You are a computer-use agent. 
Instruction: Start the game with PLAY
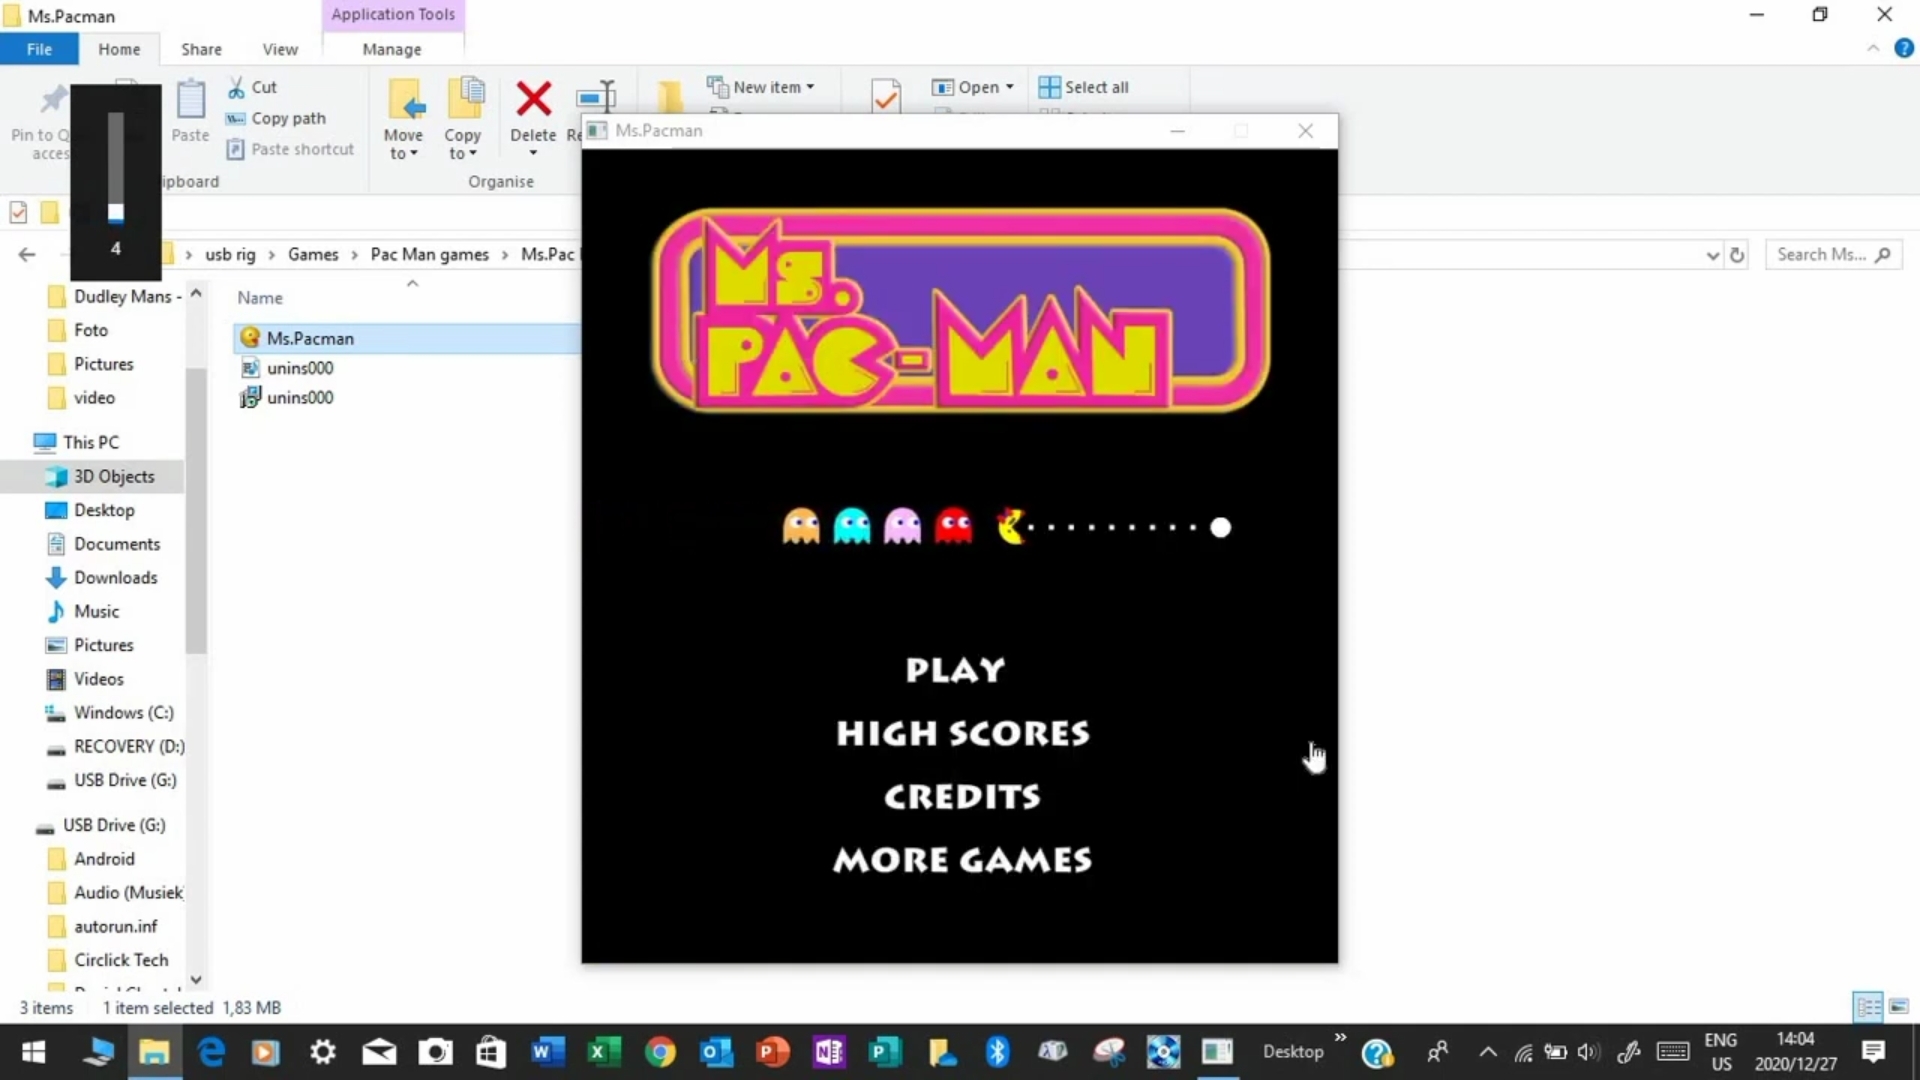955,670
